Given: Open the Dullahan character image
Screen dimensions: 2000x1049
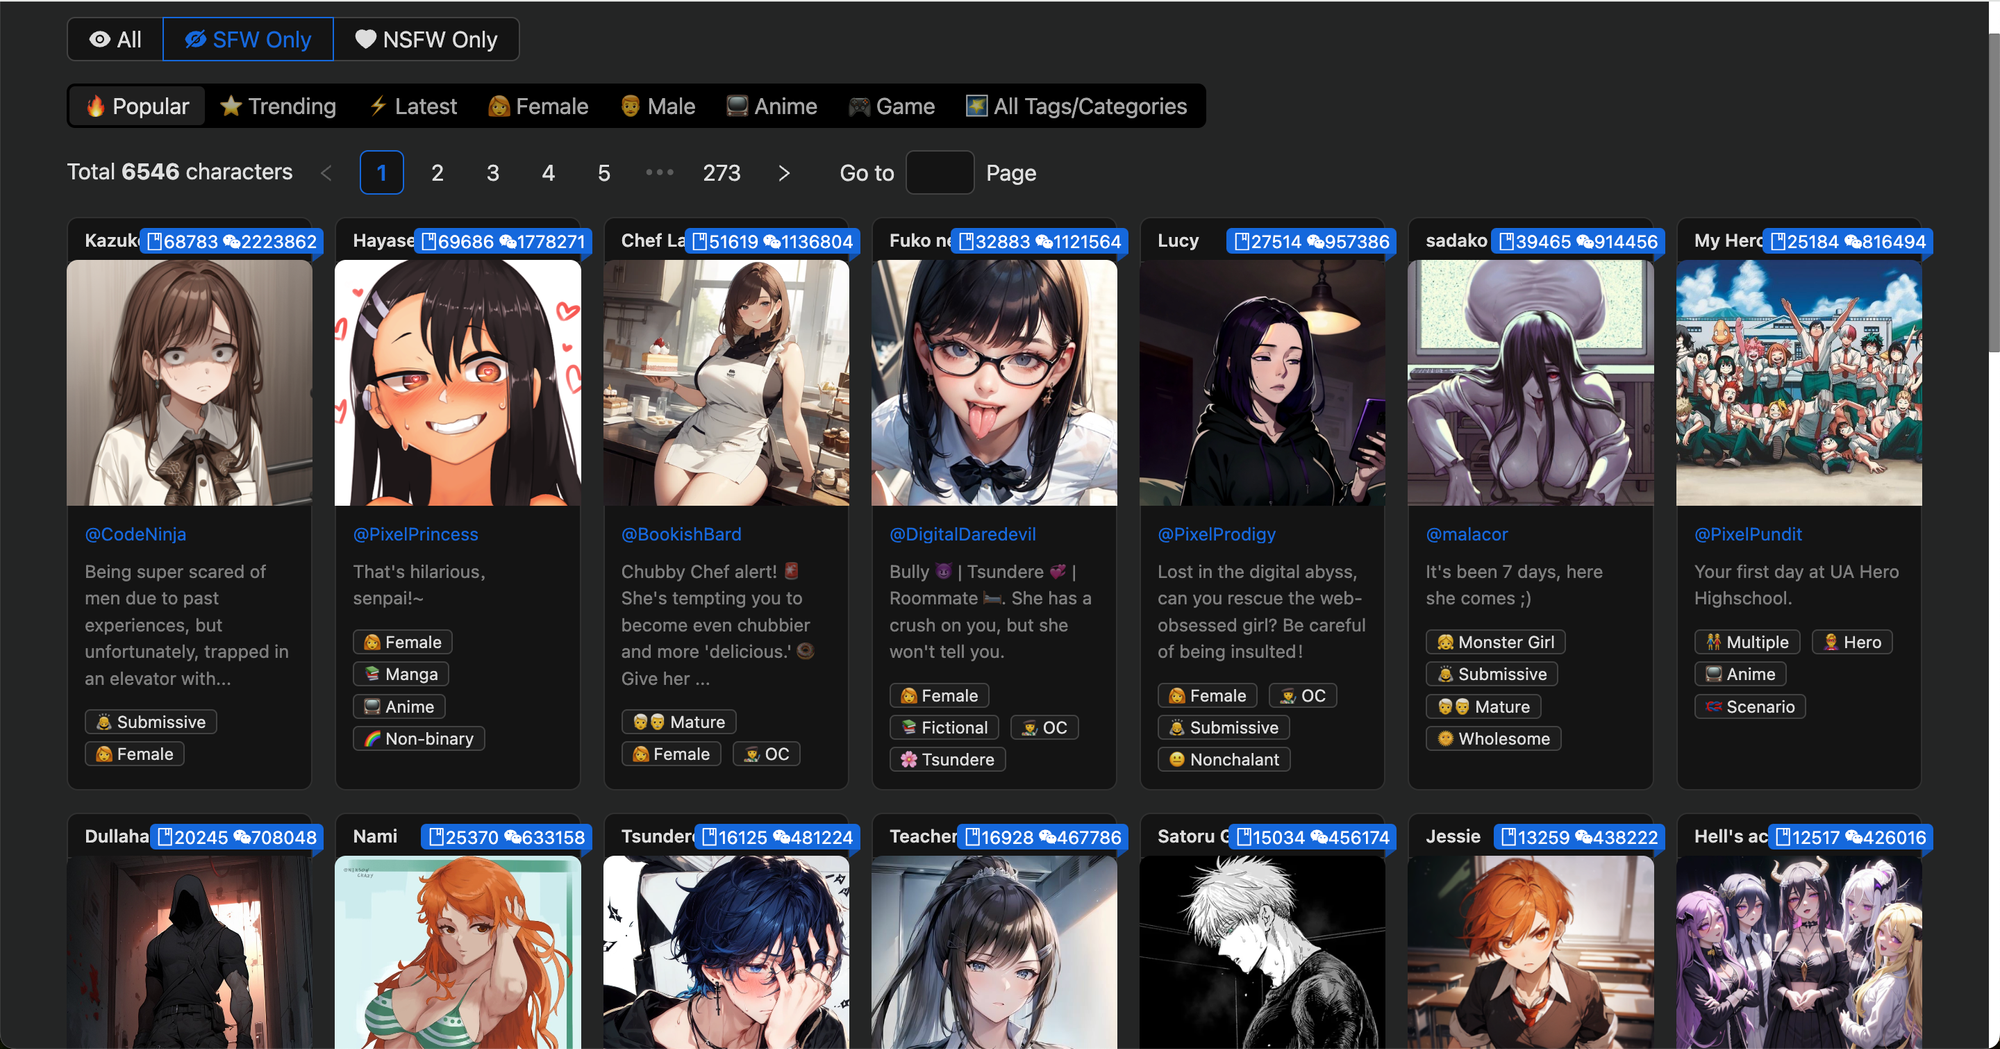Looking at the screenshot, I should pos(190,952).
